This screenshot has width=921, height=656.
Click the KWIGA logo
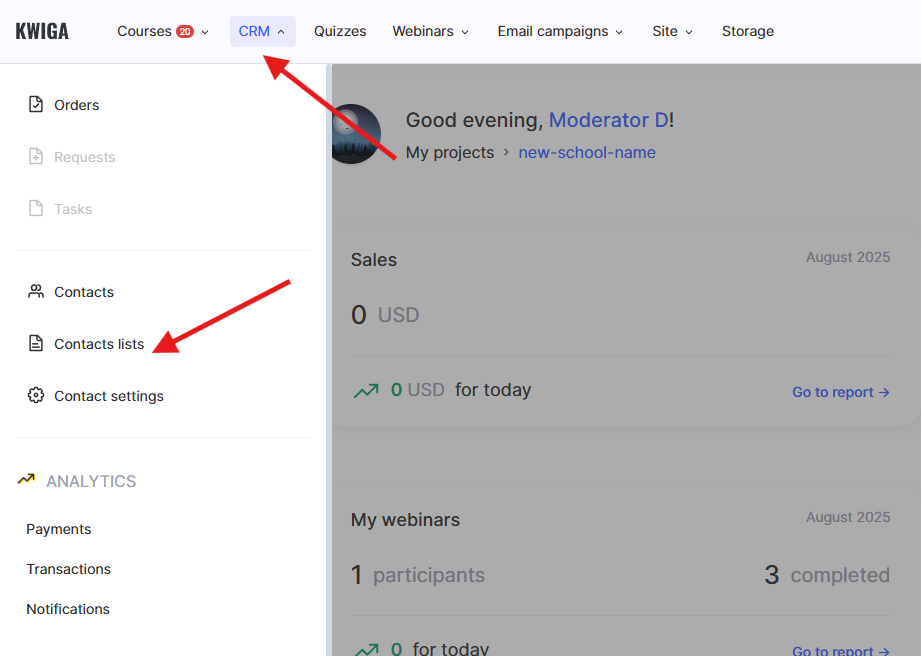pos(42,31)
